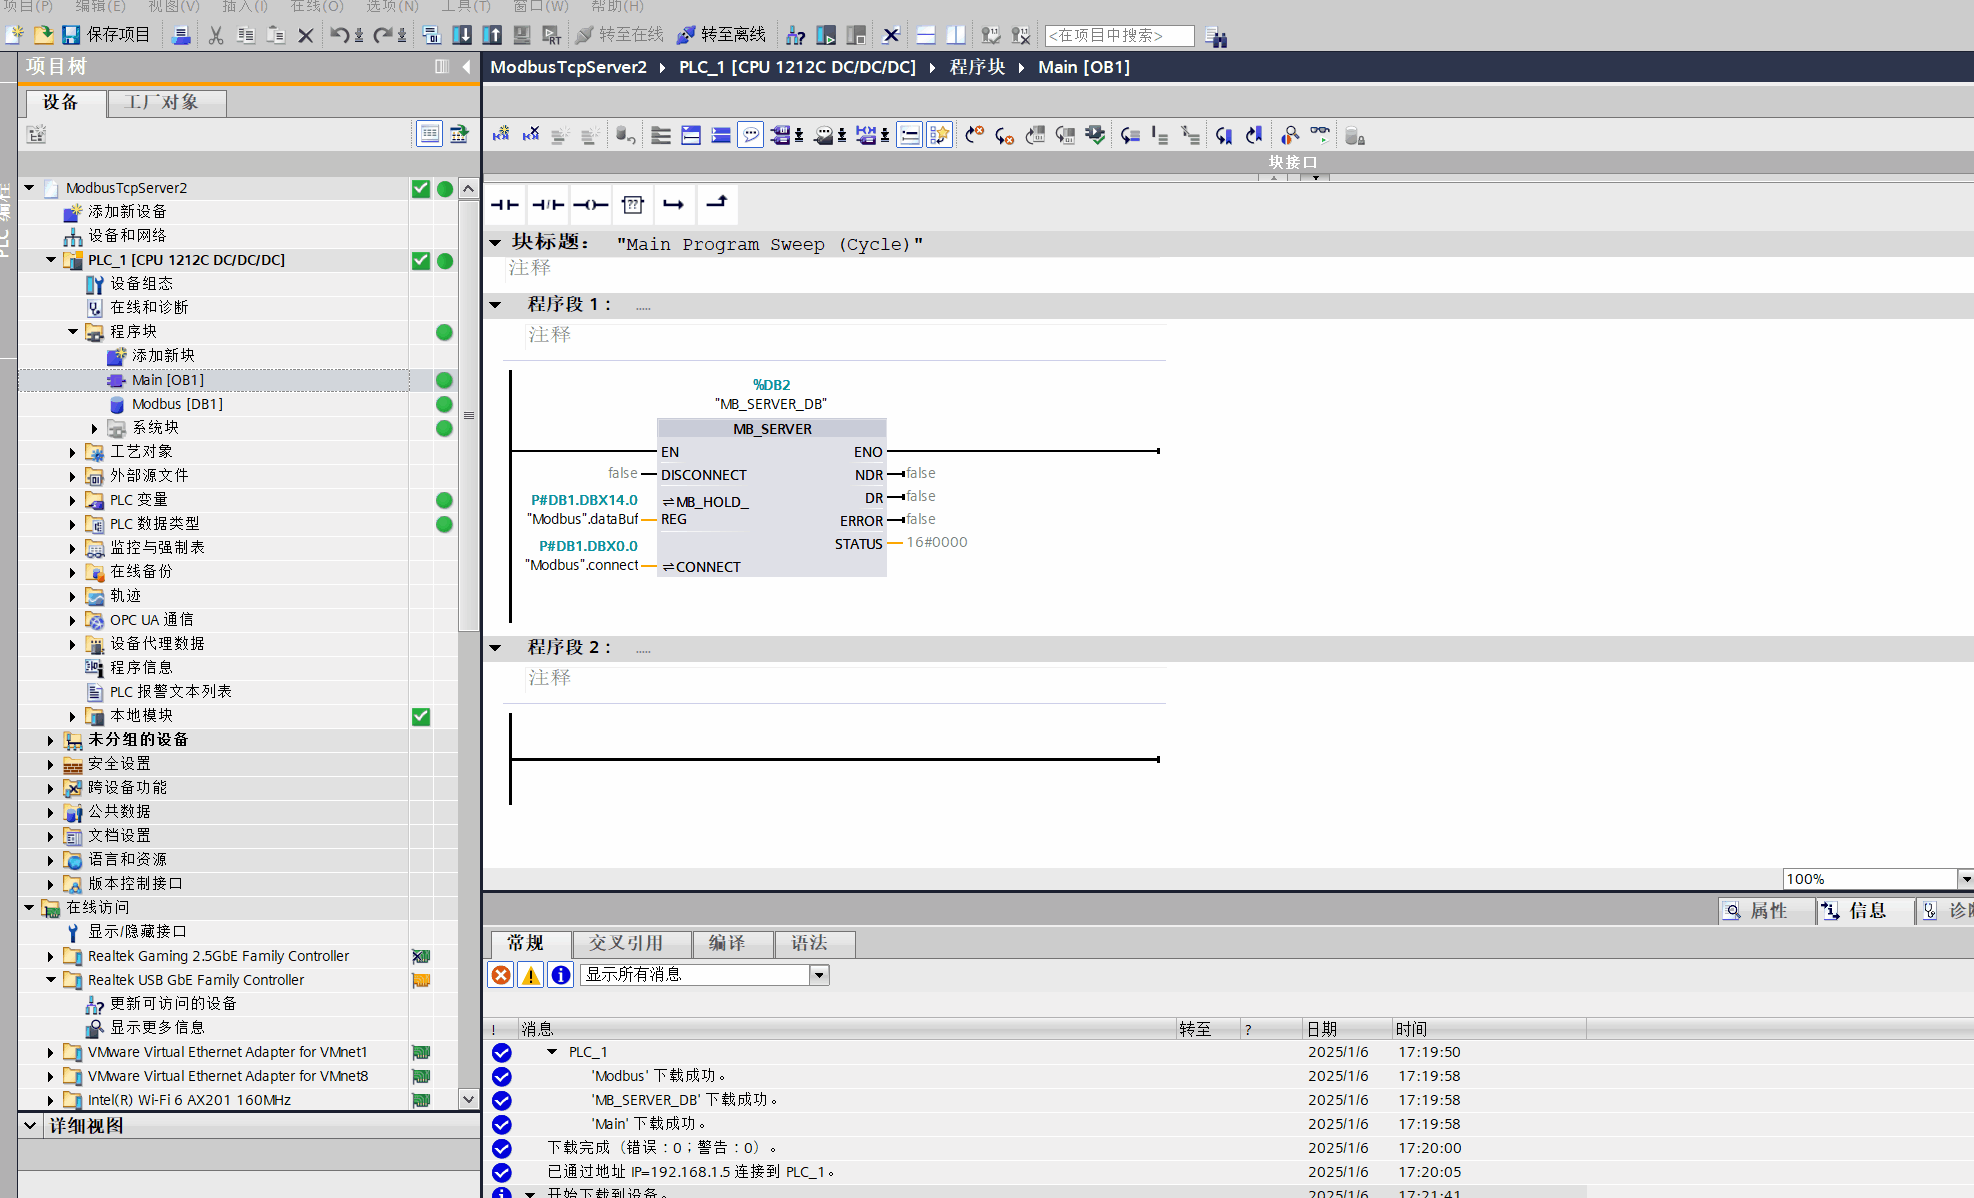The width and height of the screenshot is (1974, 1198).
Task: Toggle network comments speech-bubble button
Action: [x=750, y=135]
